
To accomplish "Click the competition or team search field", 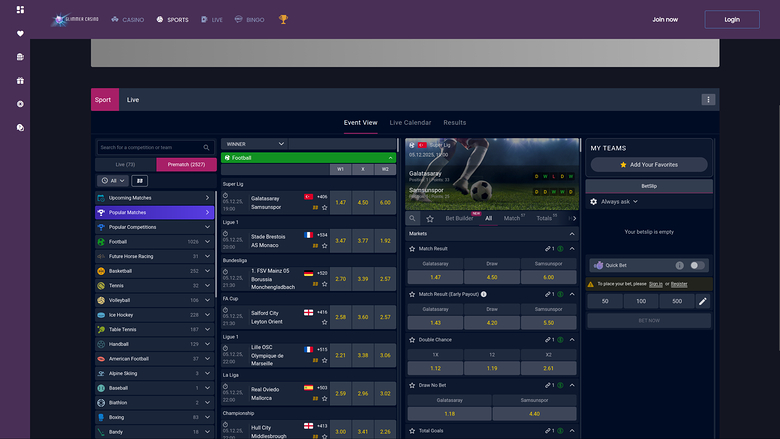I will [155, 147].
